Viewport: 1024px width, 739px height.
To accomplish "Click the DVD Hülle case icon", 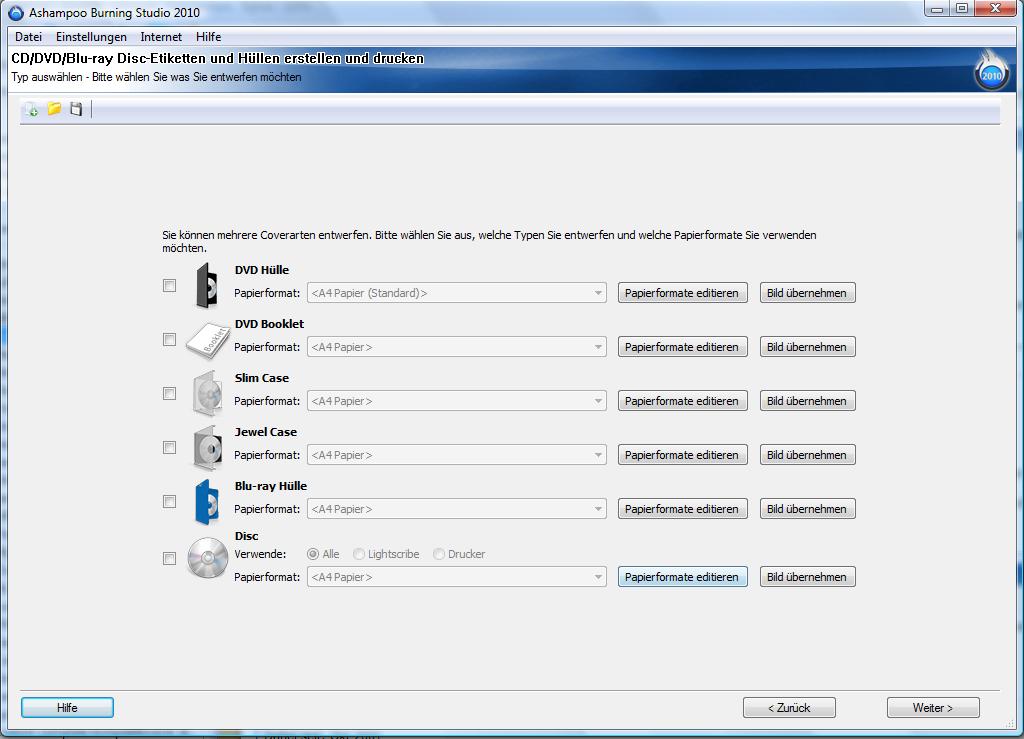I will click(x=206, y=285).
